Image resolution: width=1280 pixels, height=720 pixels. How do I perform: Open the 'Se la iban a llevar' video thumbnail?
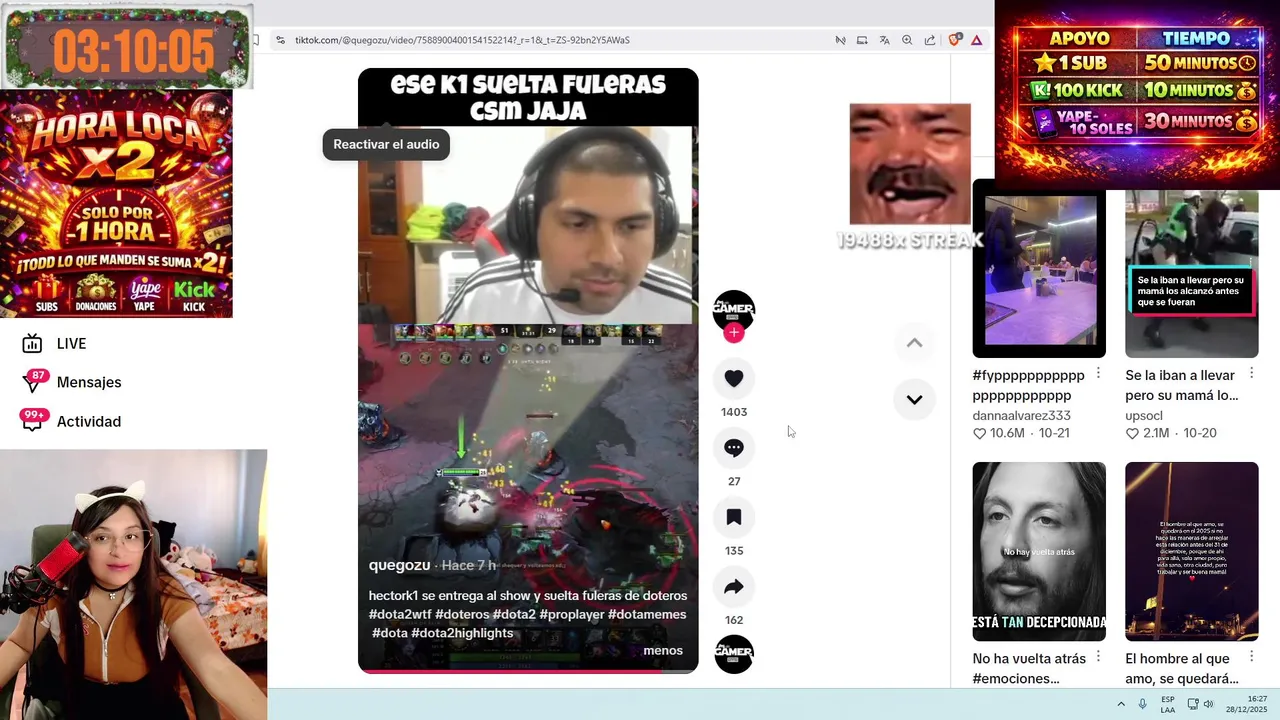click(1192, 268)
